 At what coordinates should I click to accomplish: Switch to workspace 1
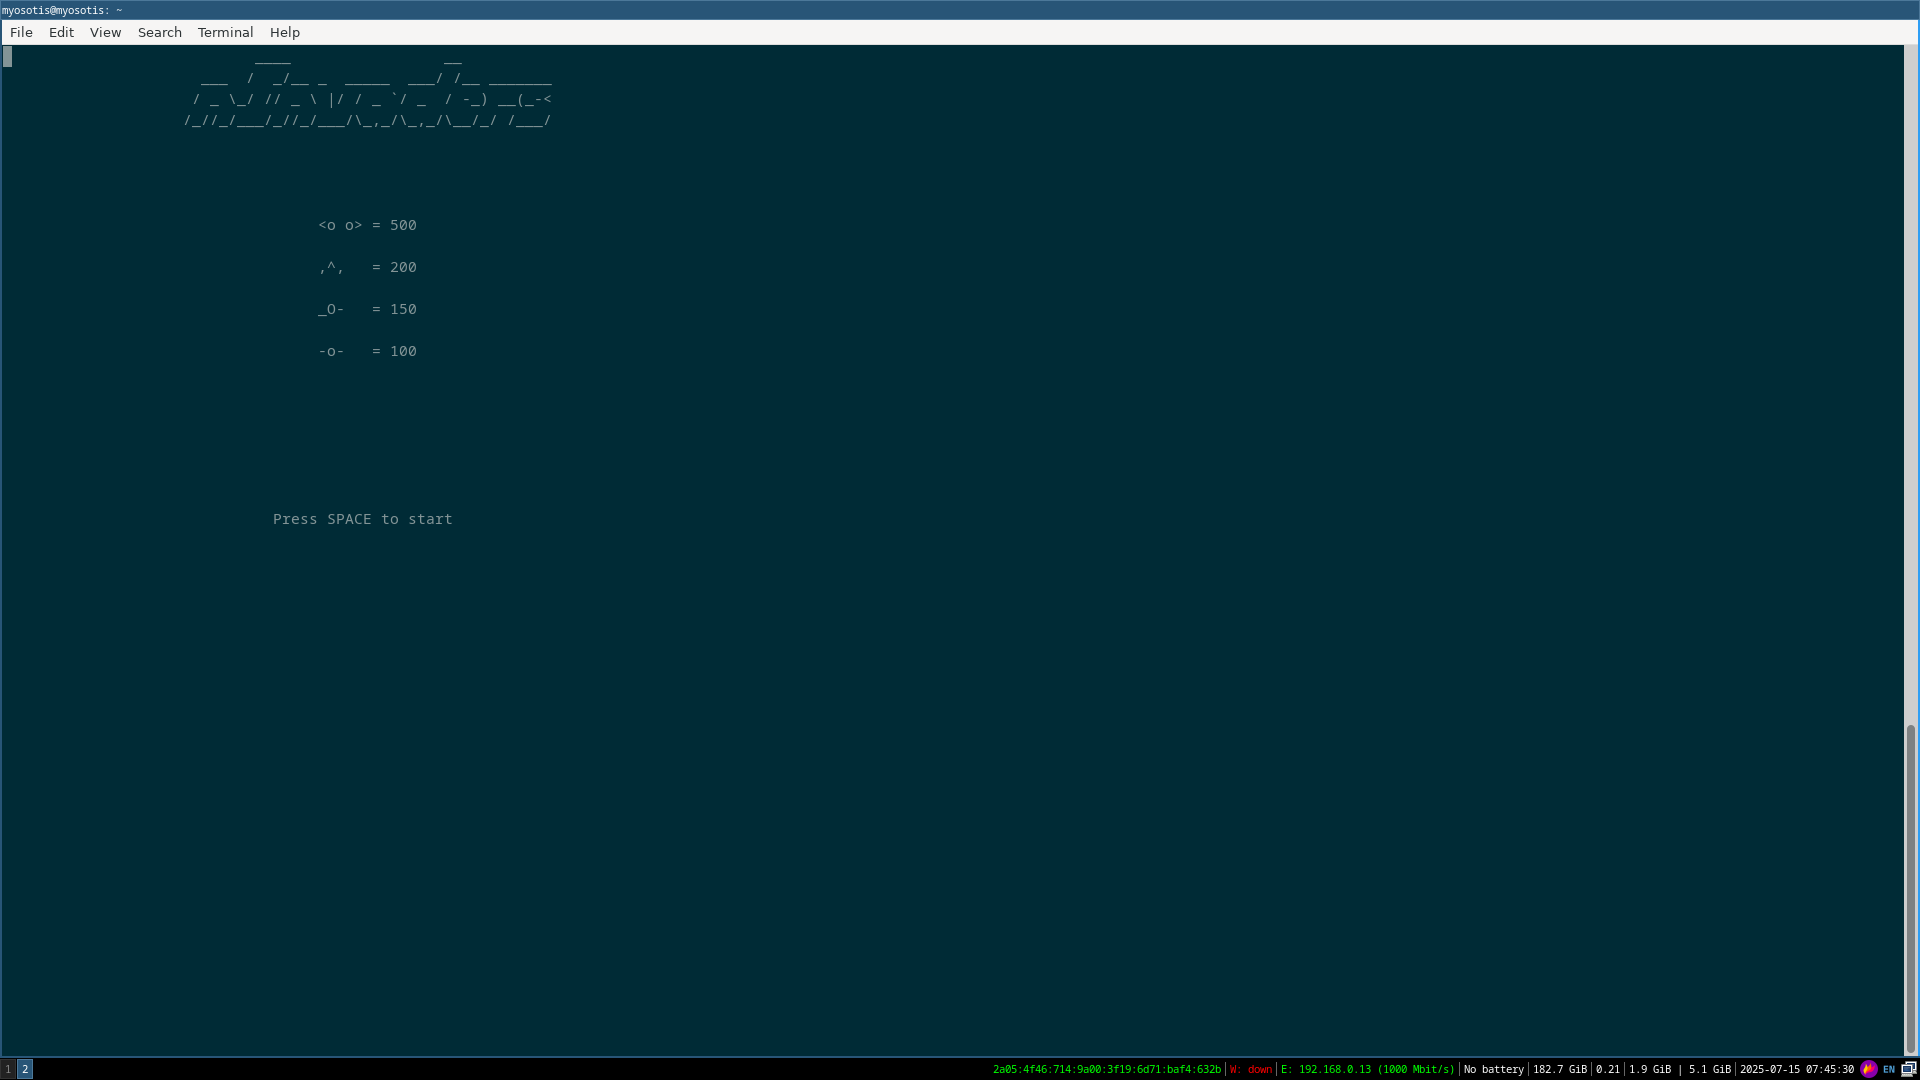tap(8, 1069)
